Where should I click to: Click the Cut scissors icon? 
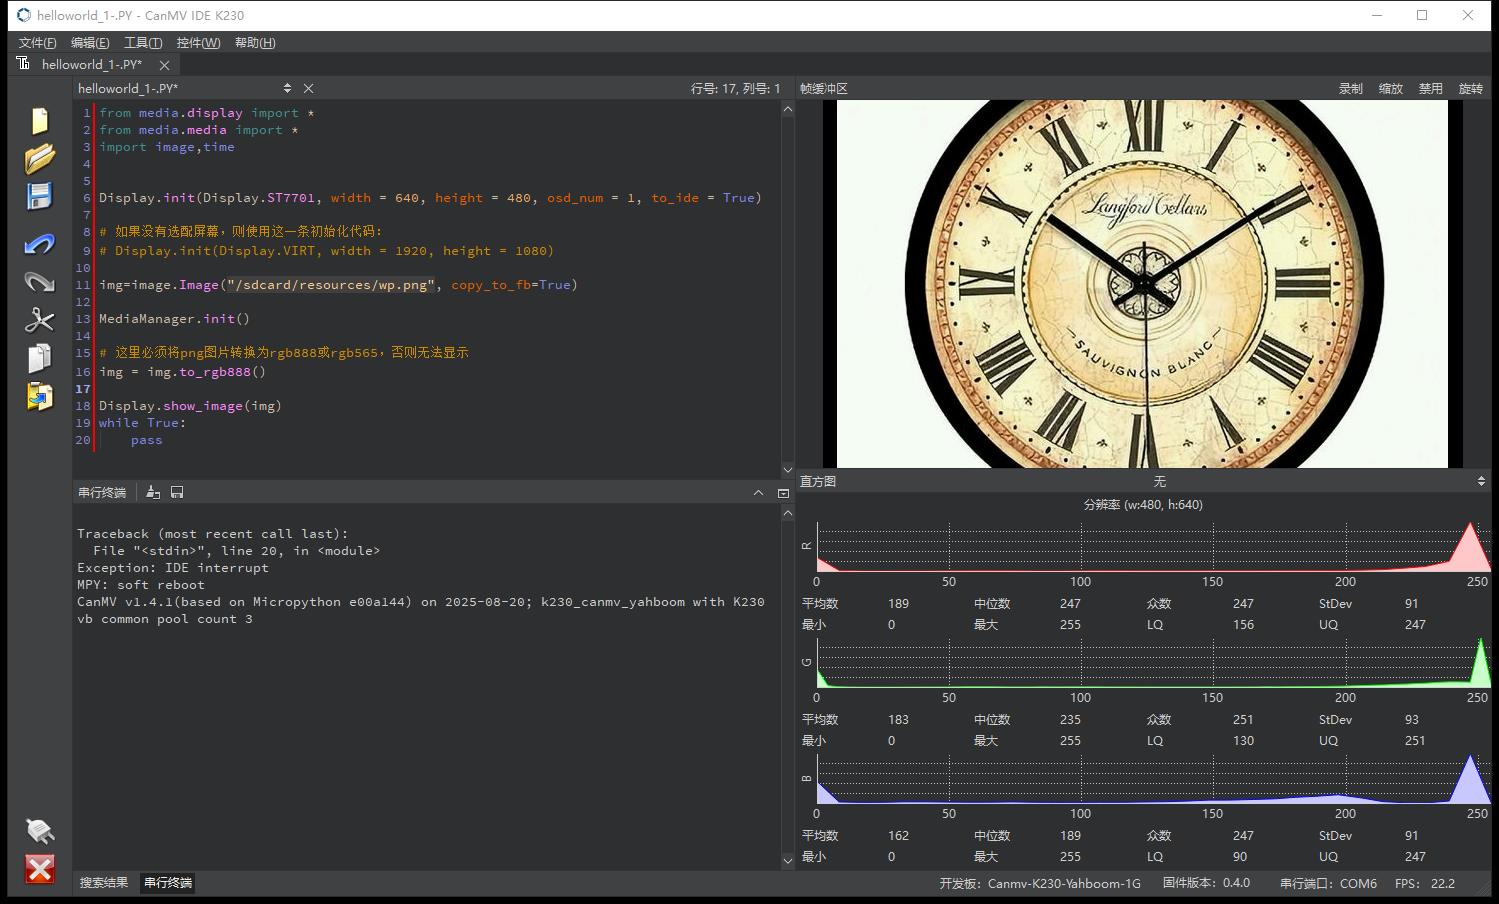(39, 320)
